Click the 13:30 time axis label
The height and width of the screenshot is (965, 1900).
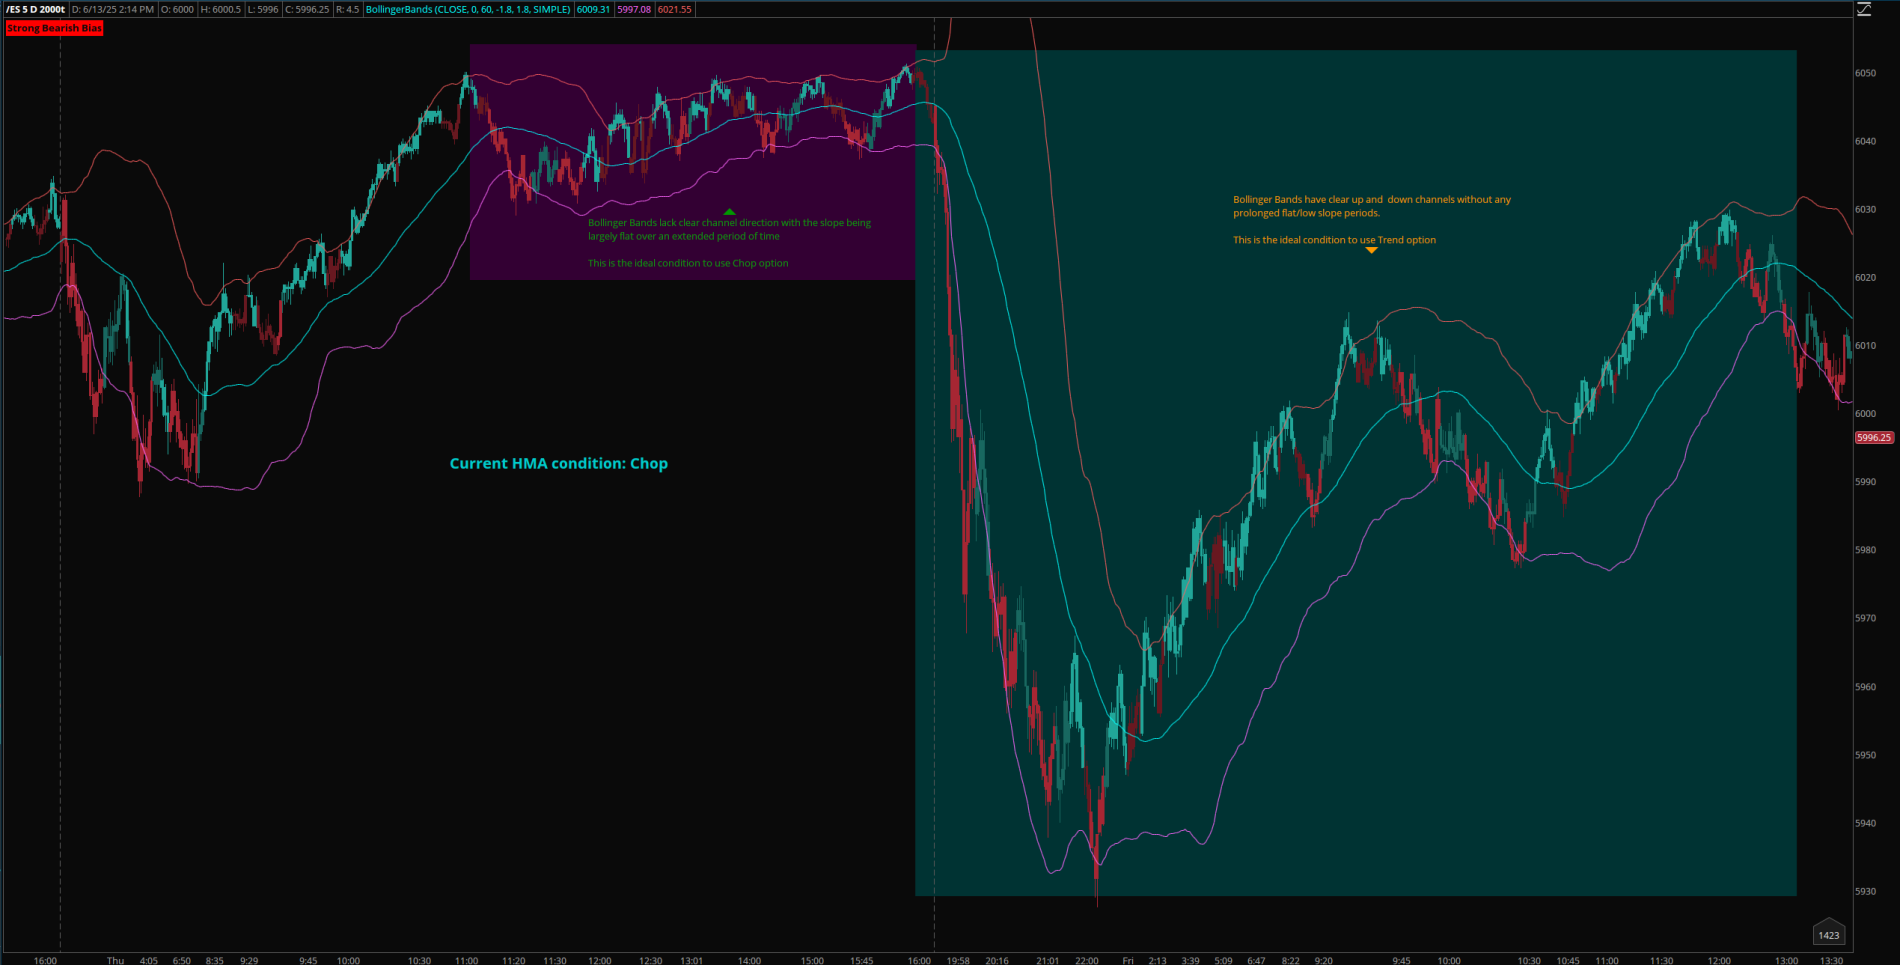(1831, 960)
